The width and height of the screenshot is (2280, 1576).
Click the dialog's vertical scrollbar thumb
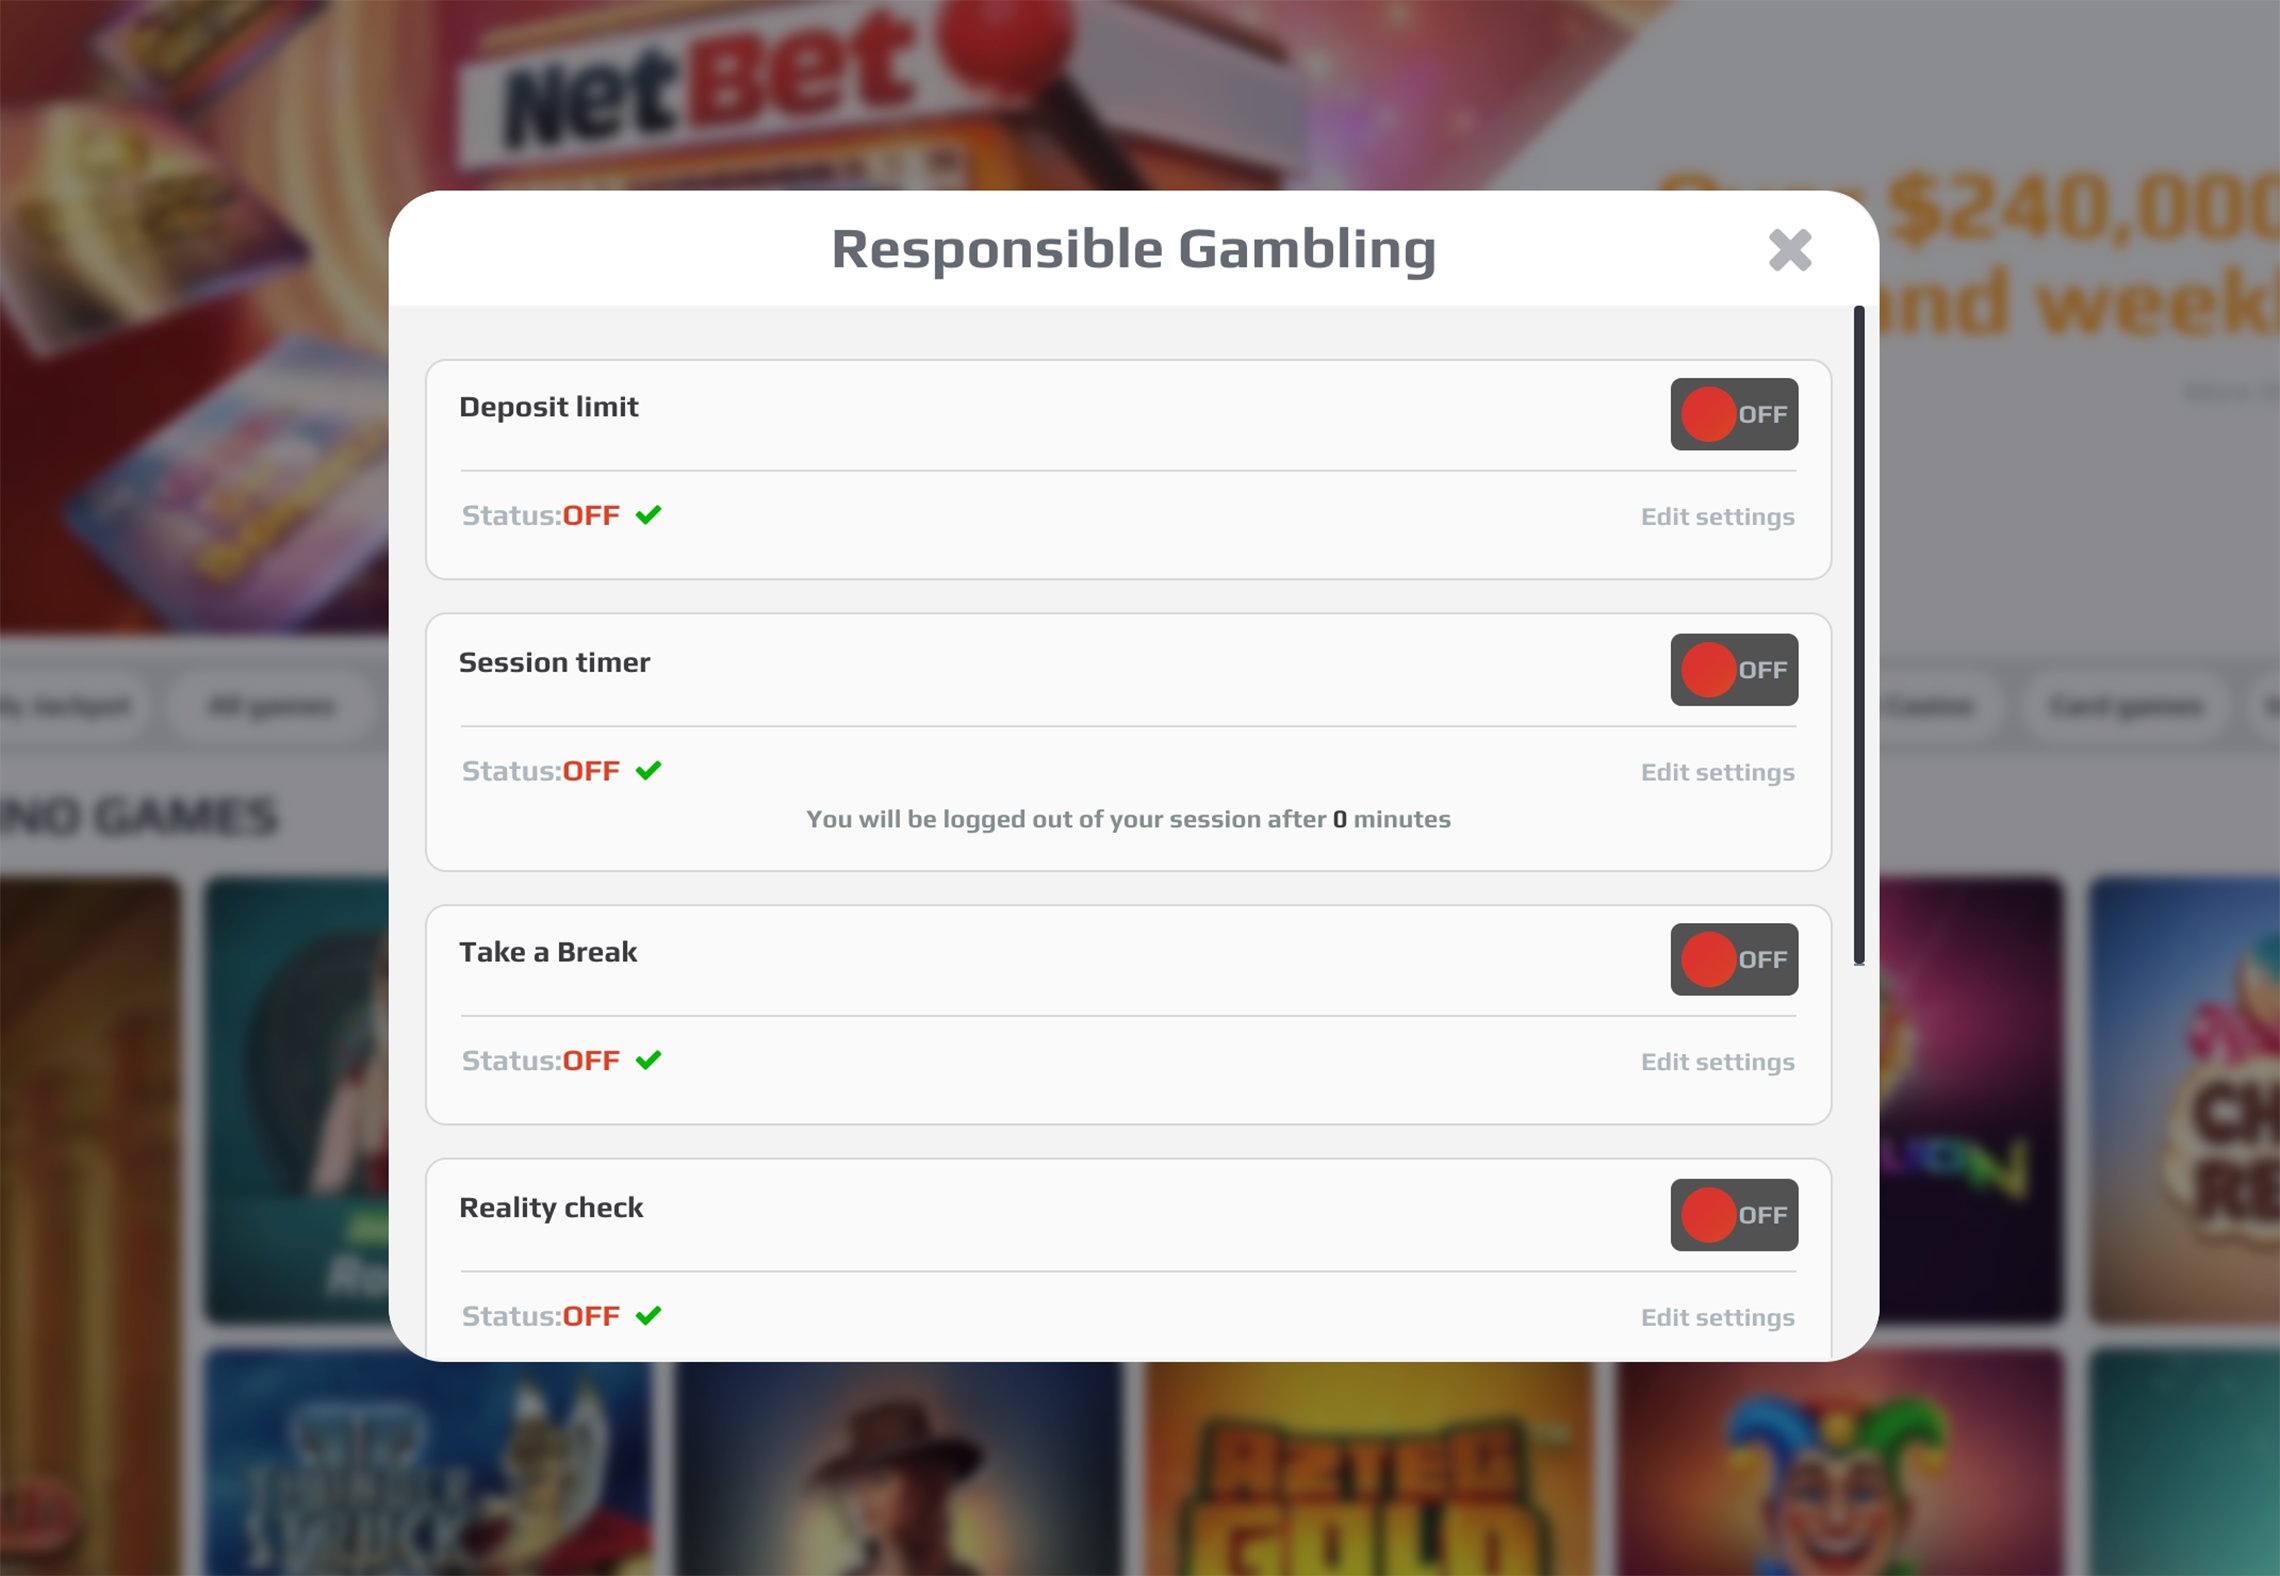click(1858, 635)
